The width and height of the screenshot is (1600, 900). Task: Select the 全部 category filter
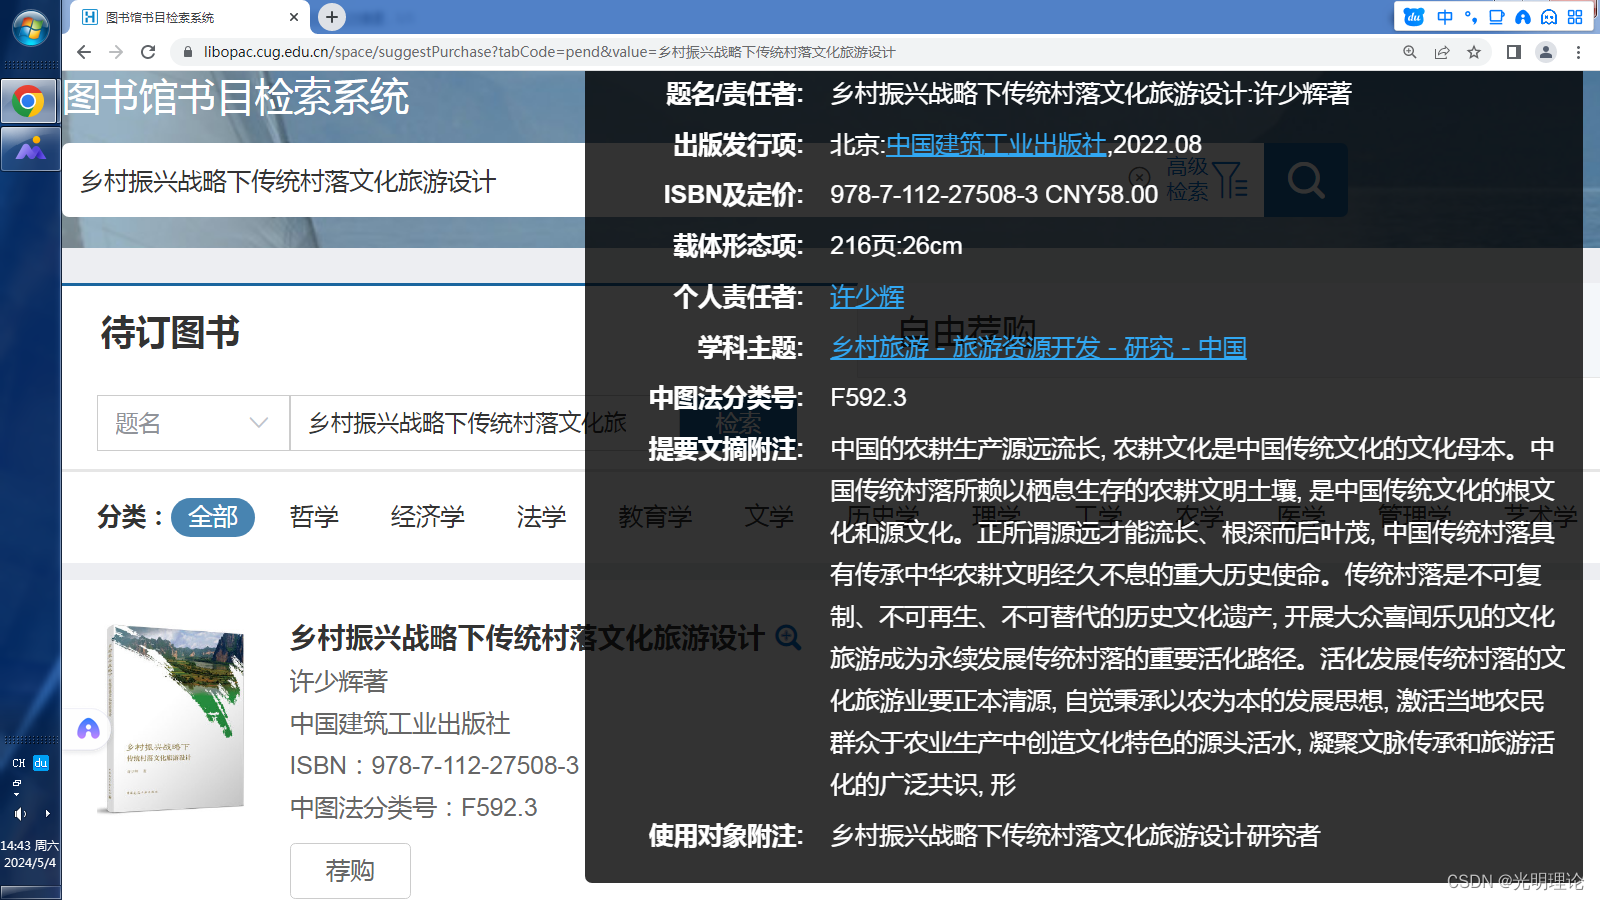tap(213, 517)
